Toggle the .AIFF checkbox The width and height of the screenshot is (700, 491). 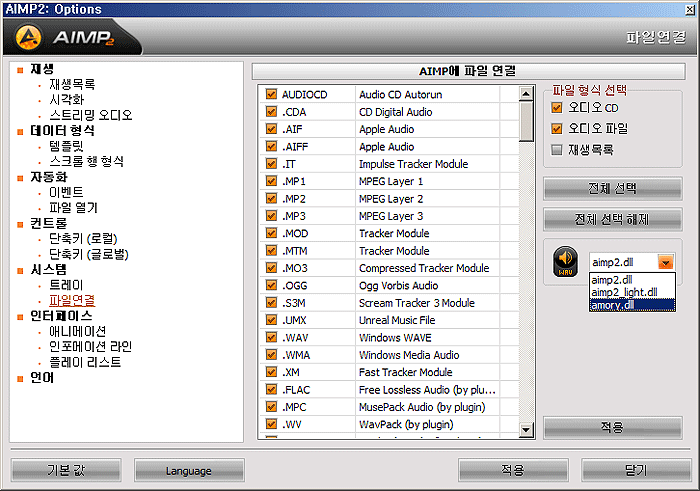tap(271, 146)
